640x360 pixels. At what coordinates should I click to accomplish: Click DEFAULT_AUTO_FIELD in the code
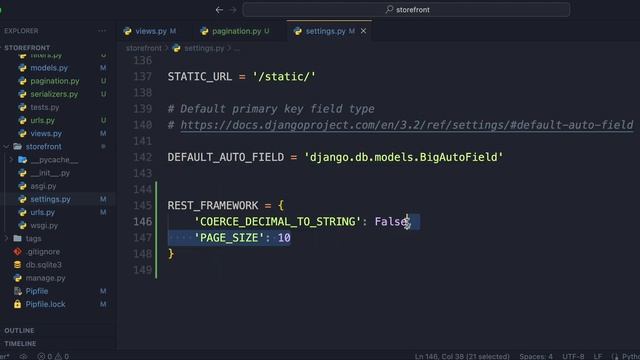click(226, 158)
